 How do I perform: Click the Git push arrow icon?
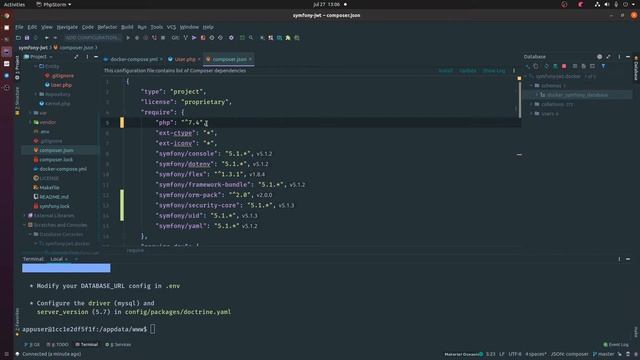coord(194,38)
